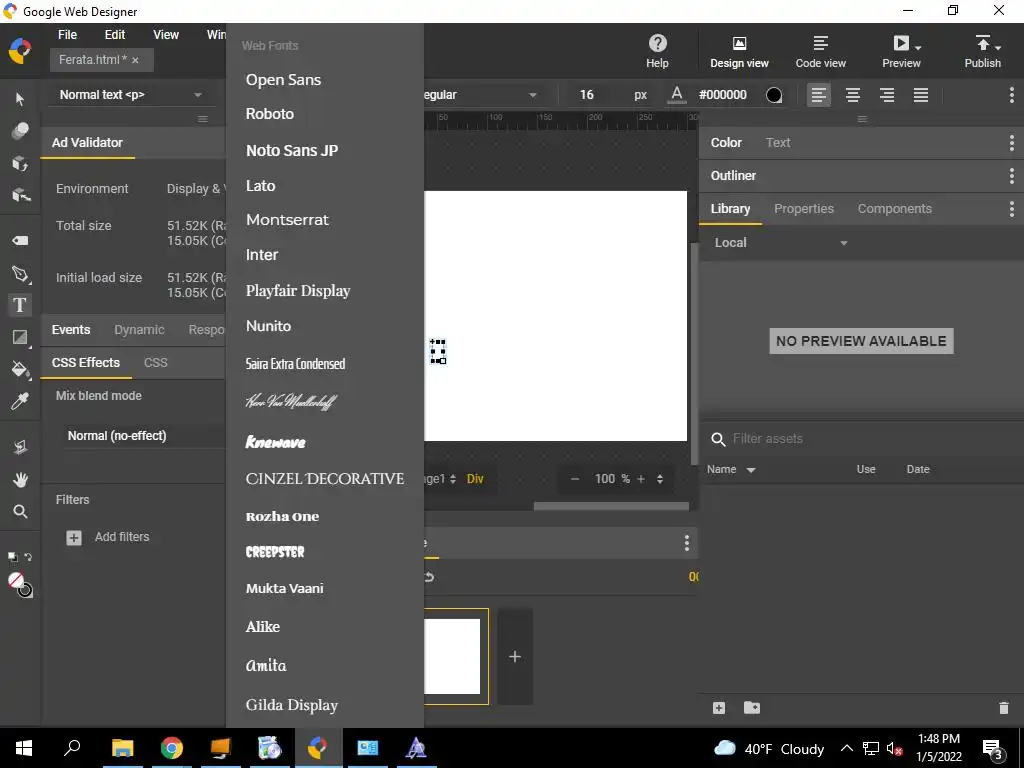Open Preview in browser
Image resolution: width=1024 pixels, height=768 pixels.
coord(901,51)
